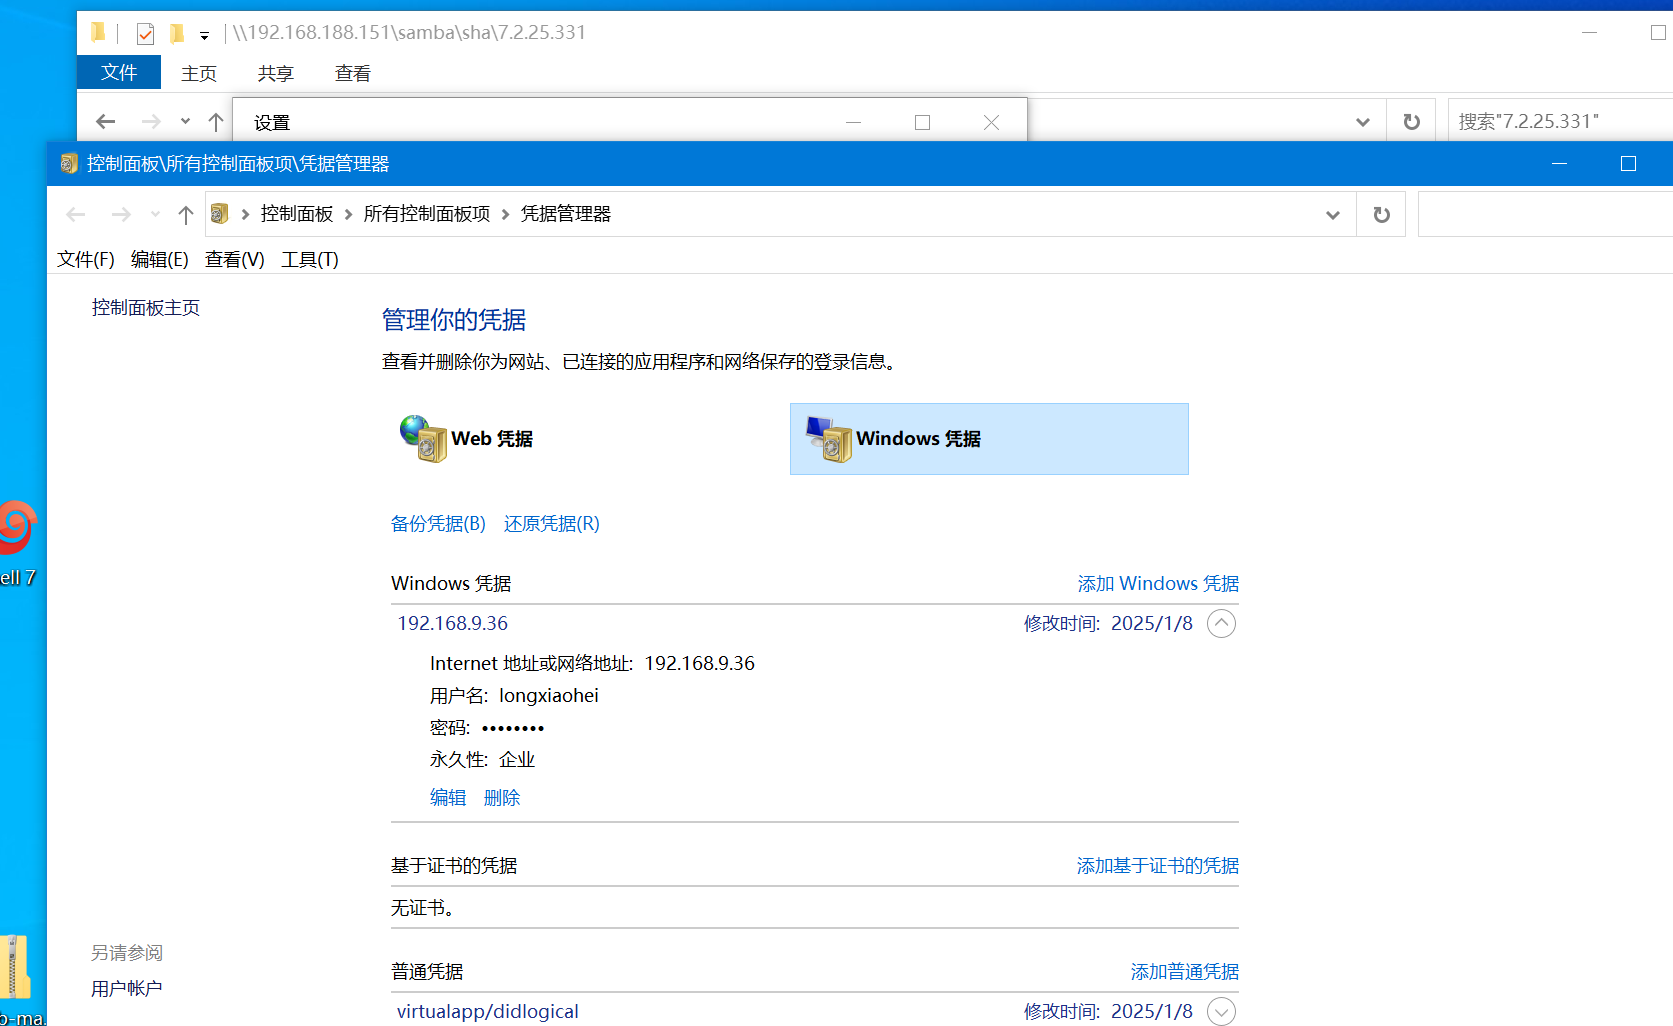Open the 文件(F) menu

coord(86,260)
